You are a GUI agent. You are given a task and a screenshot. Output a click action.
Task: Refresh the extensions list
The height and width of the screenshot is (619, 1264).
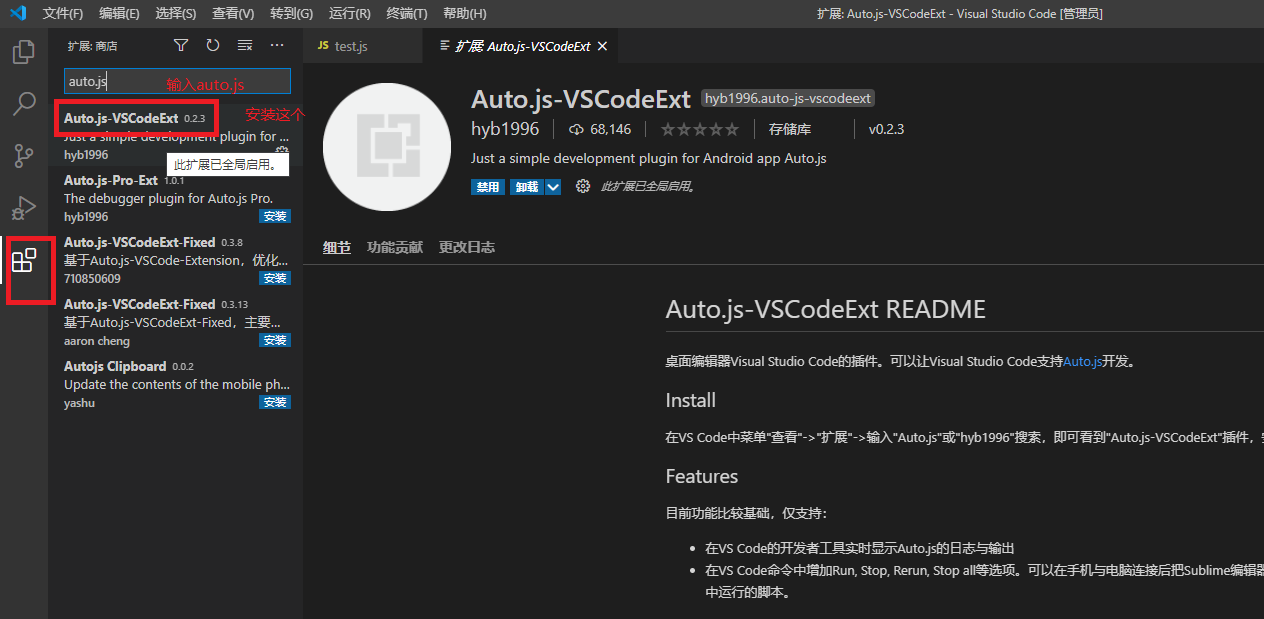click(x=212, y=45)
